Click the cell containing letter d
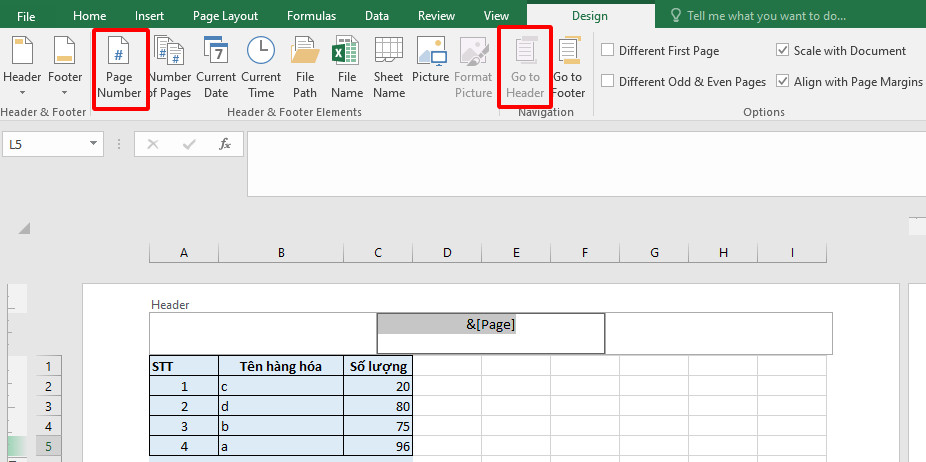 pyautogui.click(x=281, y=406)
